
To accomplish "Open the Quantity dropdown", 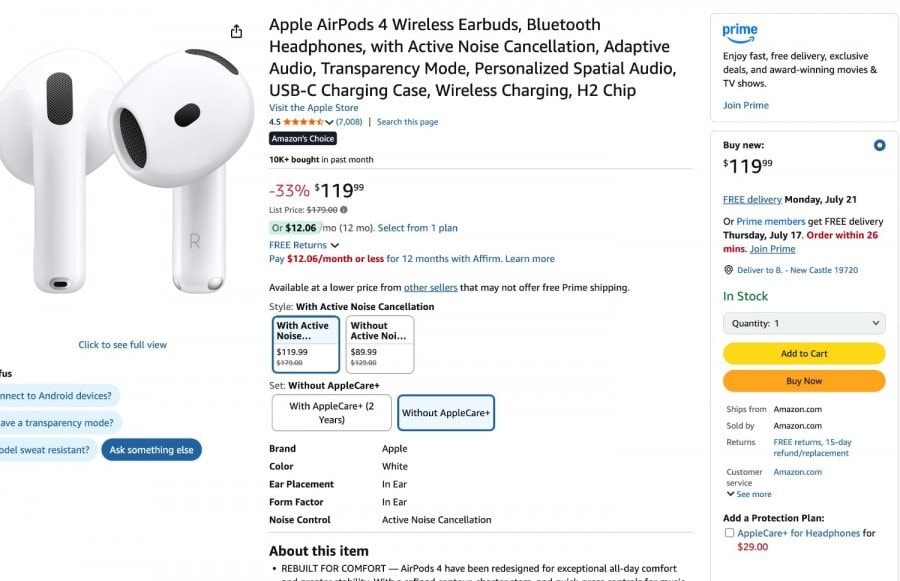I will coord(804,323).
